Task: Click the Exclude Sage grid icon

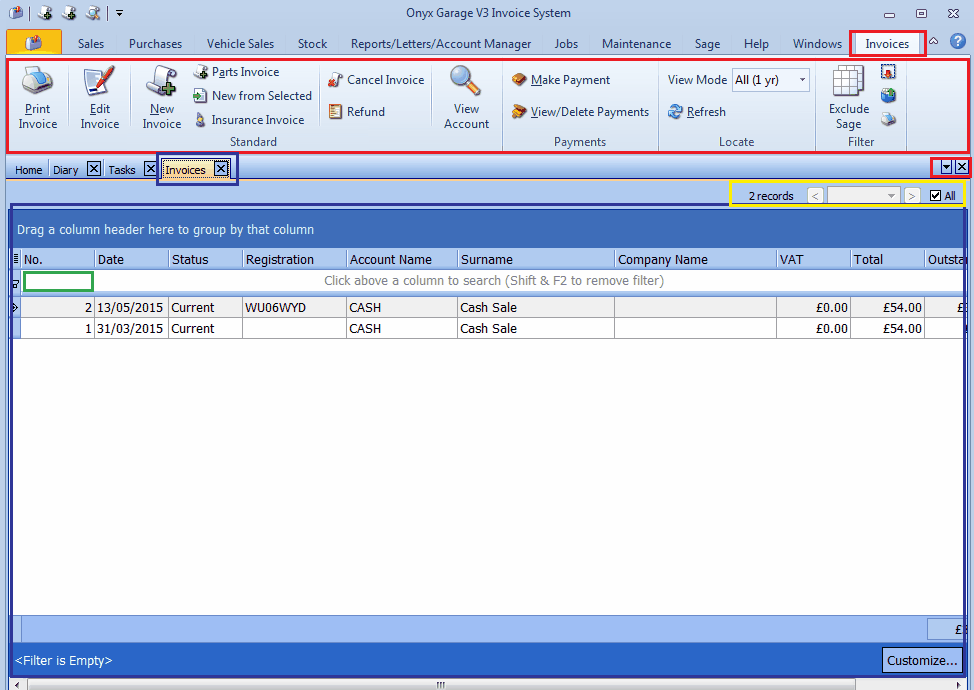Action: point(849,81)
